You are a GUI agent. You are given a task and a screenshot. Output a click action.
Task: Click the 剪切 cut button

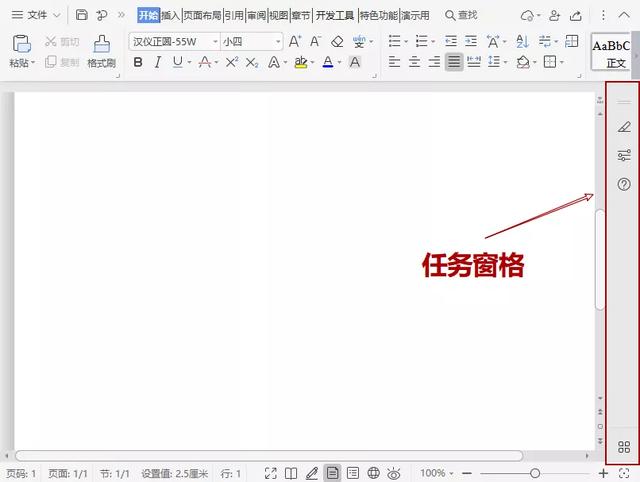click(x=62, y=41)
